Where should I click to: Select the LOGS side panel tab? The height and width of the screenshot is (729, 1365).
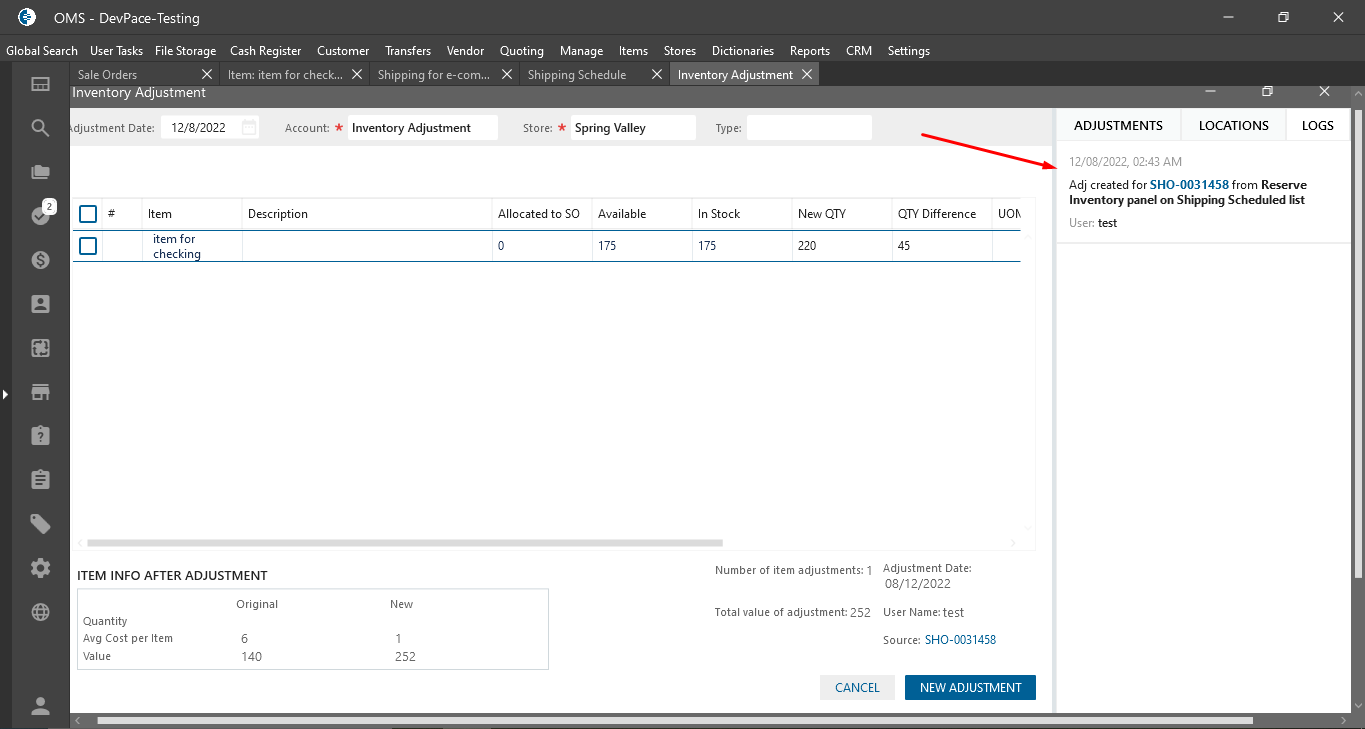[x=1318, y=125]
